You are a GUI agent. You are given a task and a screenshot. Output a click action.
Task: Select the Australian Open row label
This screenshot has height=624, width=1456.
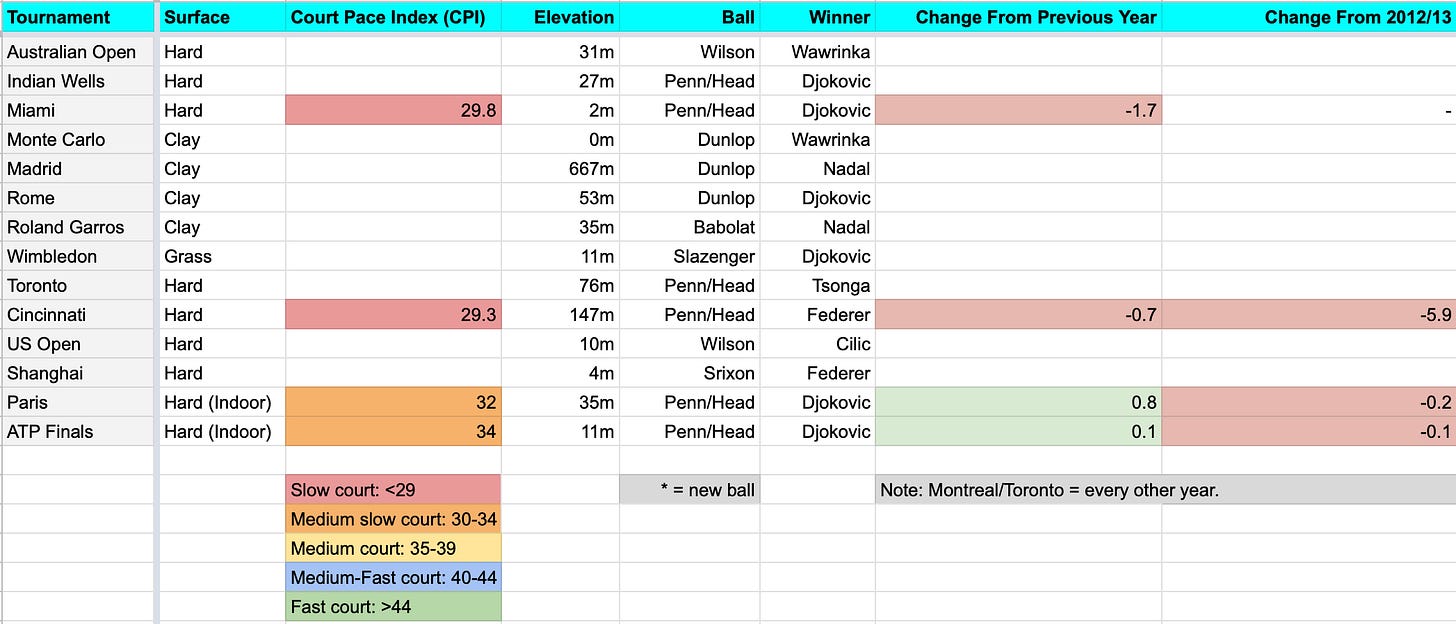click(x=77, y=52)
